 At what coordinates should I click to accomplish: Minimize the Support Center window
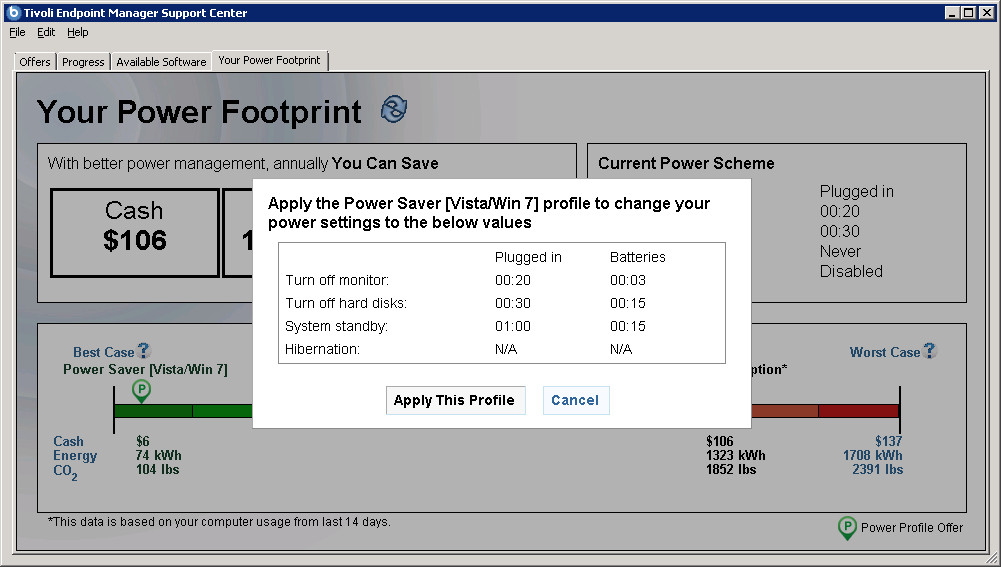tap(952, 12)
